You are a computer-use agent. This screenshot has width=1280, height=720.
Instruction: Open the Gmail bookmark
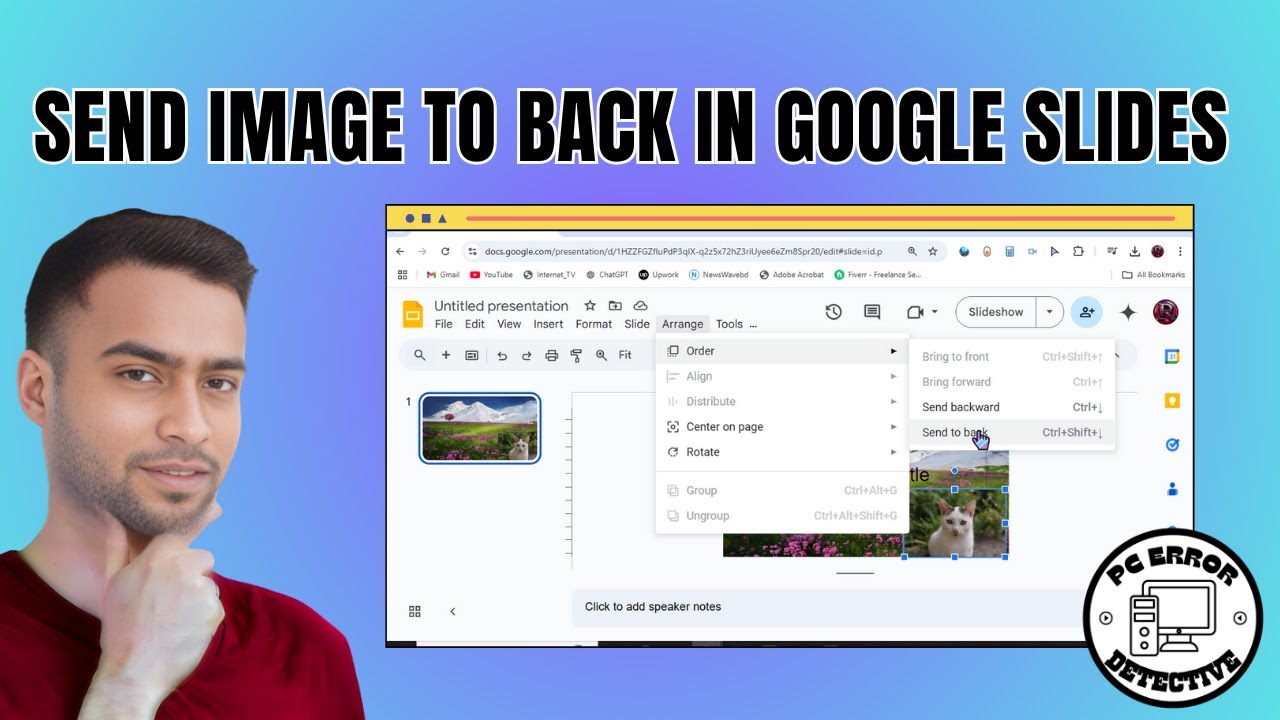(x=443, y=274)
